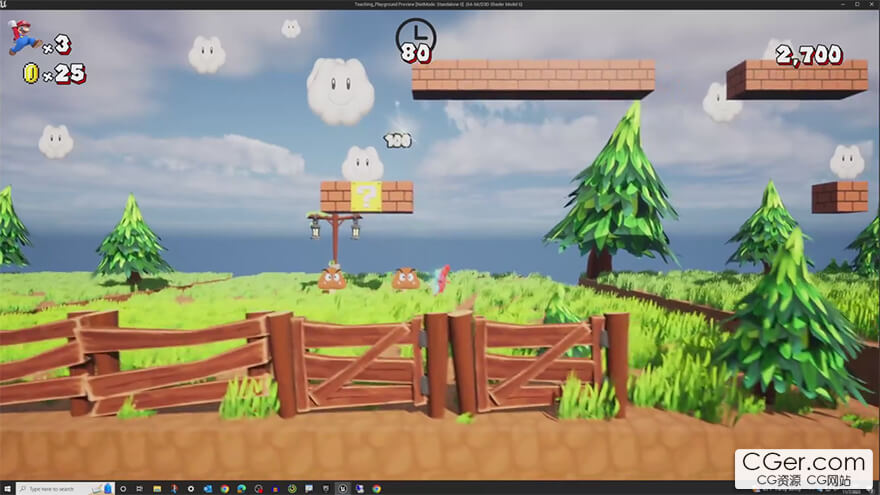The image size is (880, 495).
Task: Open the Cortana circle icon on the taskbar
Action: coord(124,489)
